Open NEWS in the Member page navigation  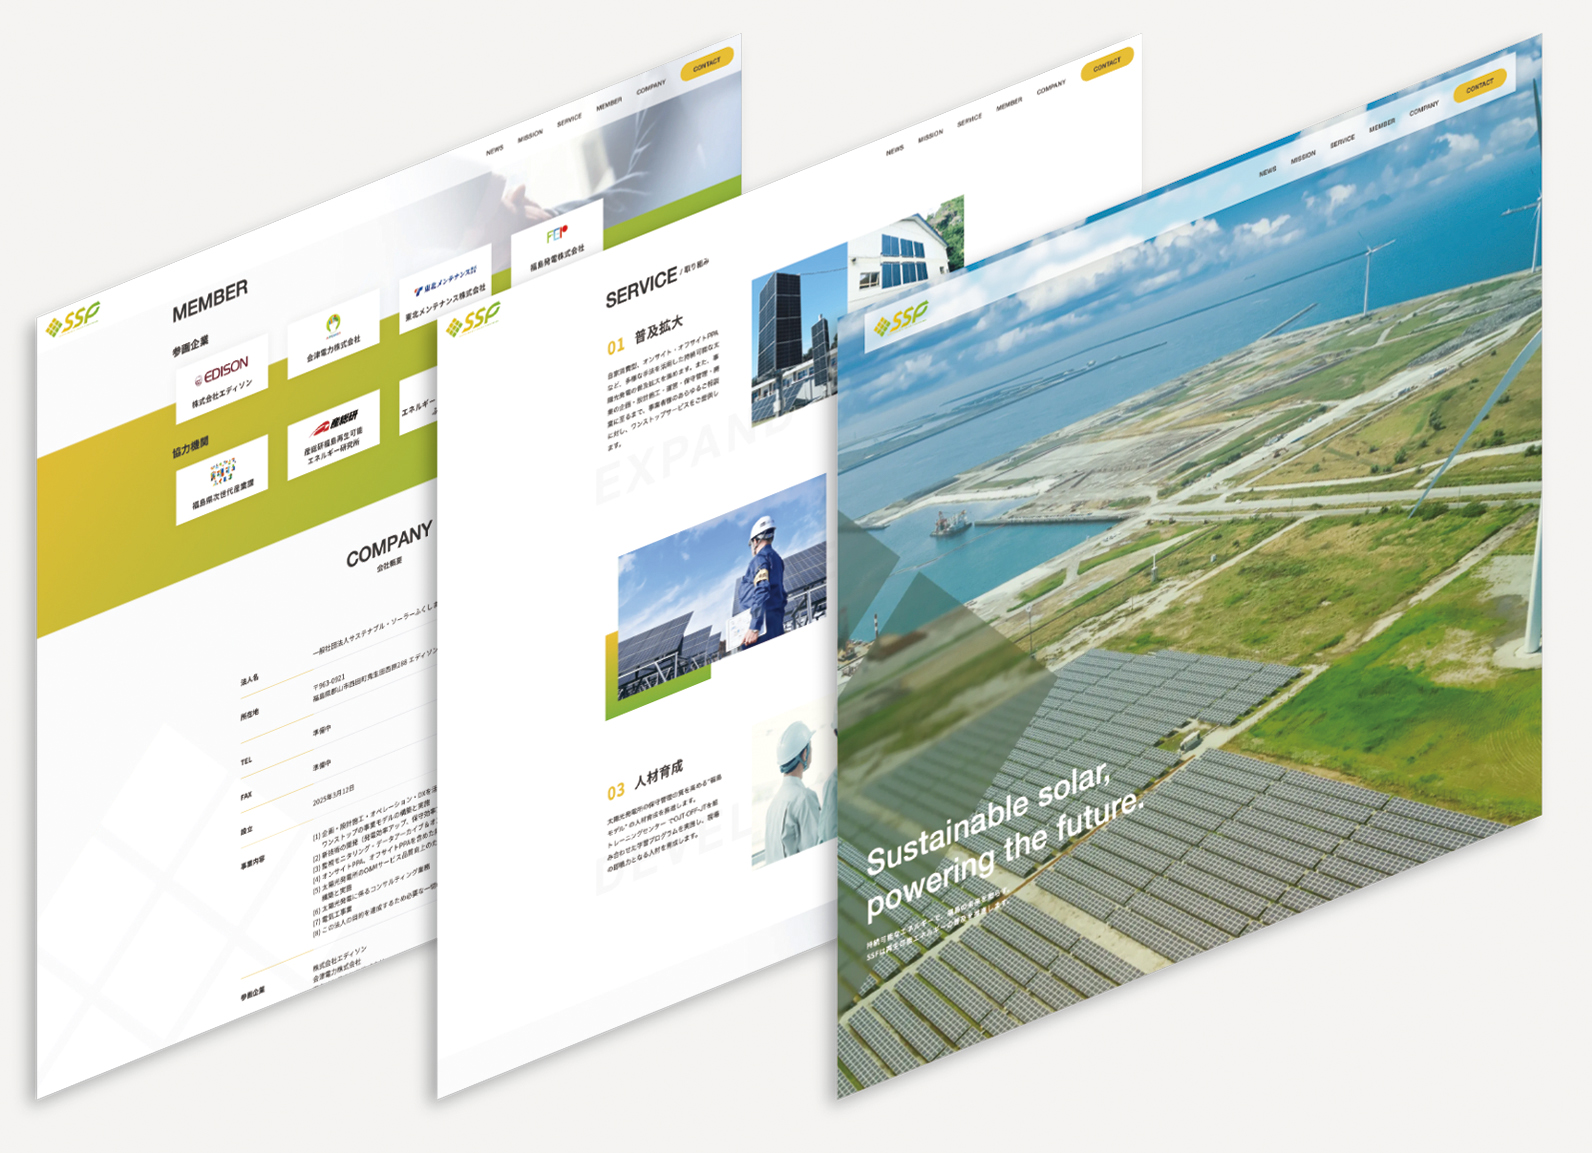point(495,150)
